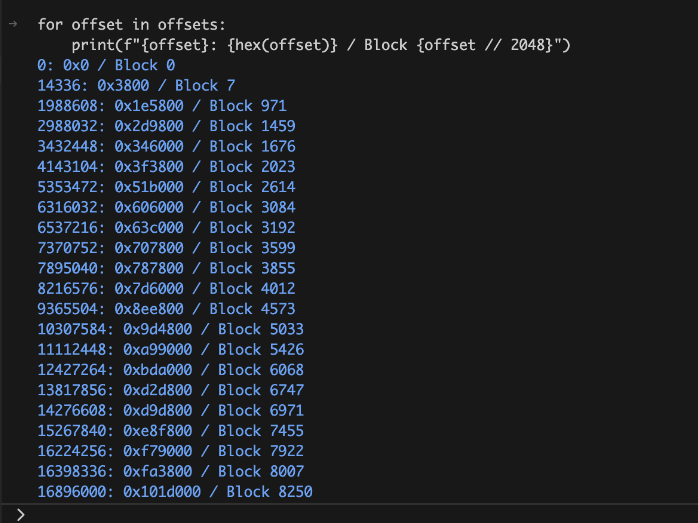This screenshot has width=698, height=523.
Task: Click the hex value 0x1e5800
Action: [148, 106]
